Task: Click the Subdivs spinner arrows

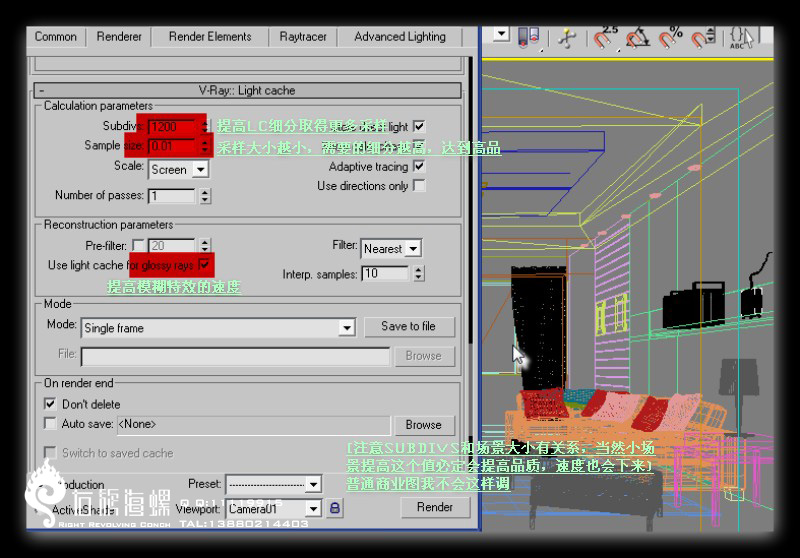Action: tap(205, 126)
